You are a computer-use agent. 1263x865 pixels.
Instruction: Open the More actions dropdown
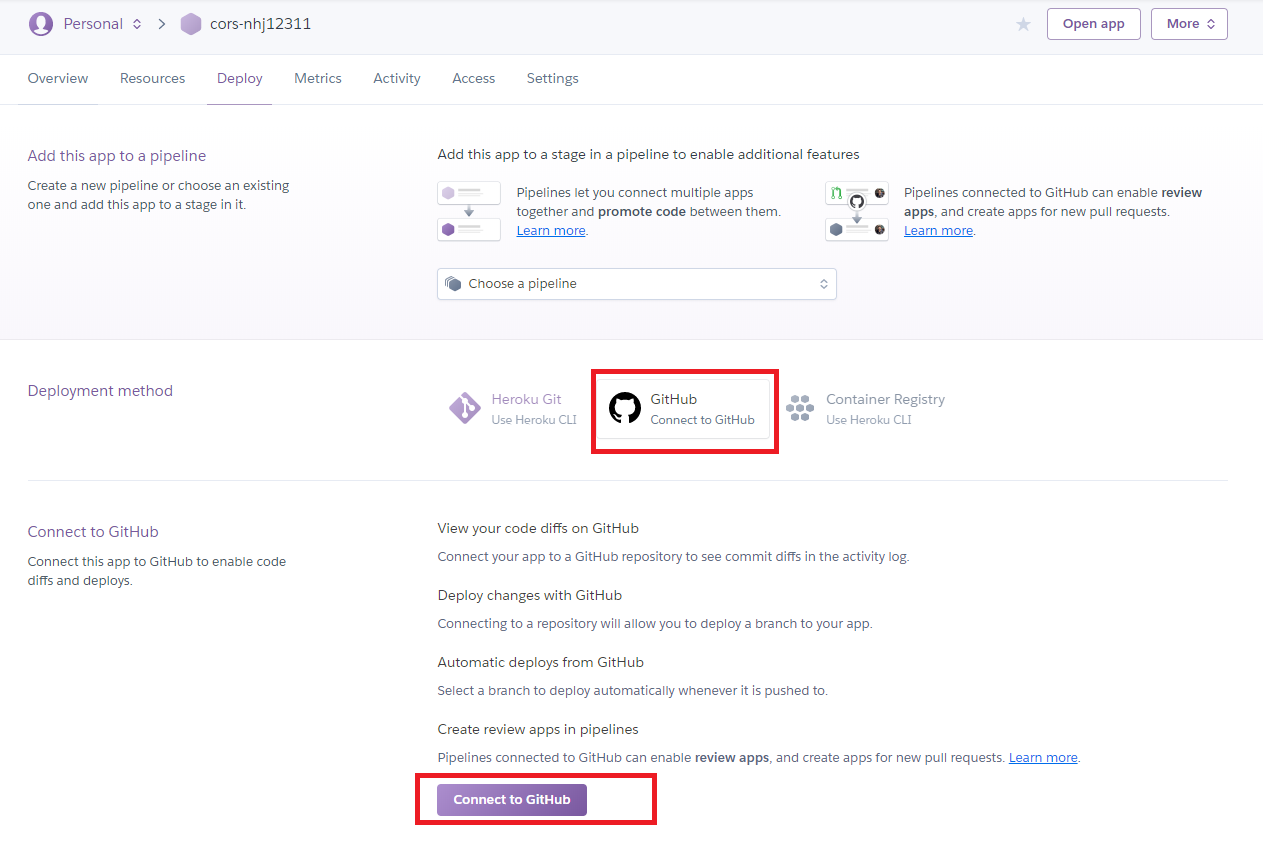[1189, 24]
